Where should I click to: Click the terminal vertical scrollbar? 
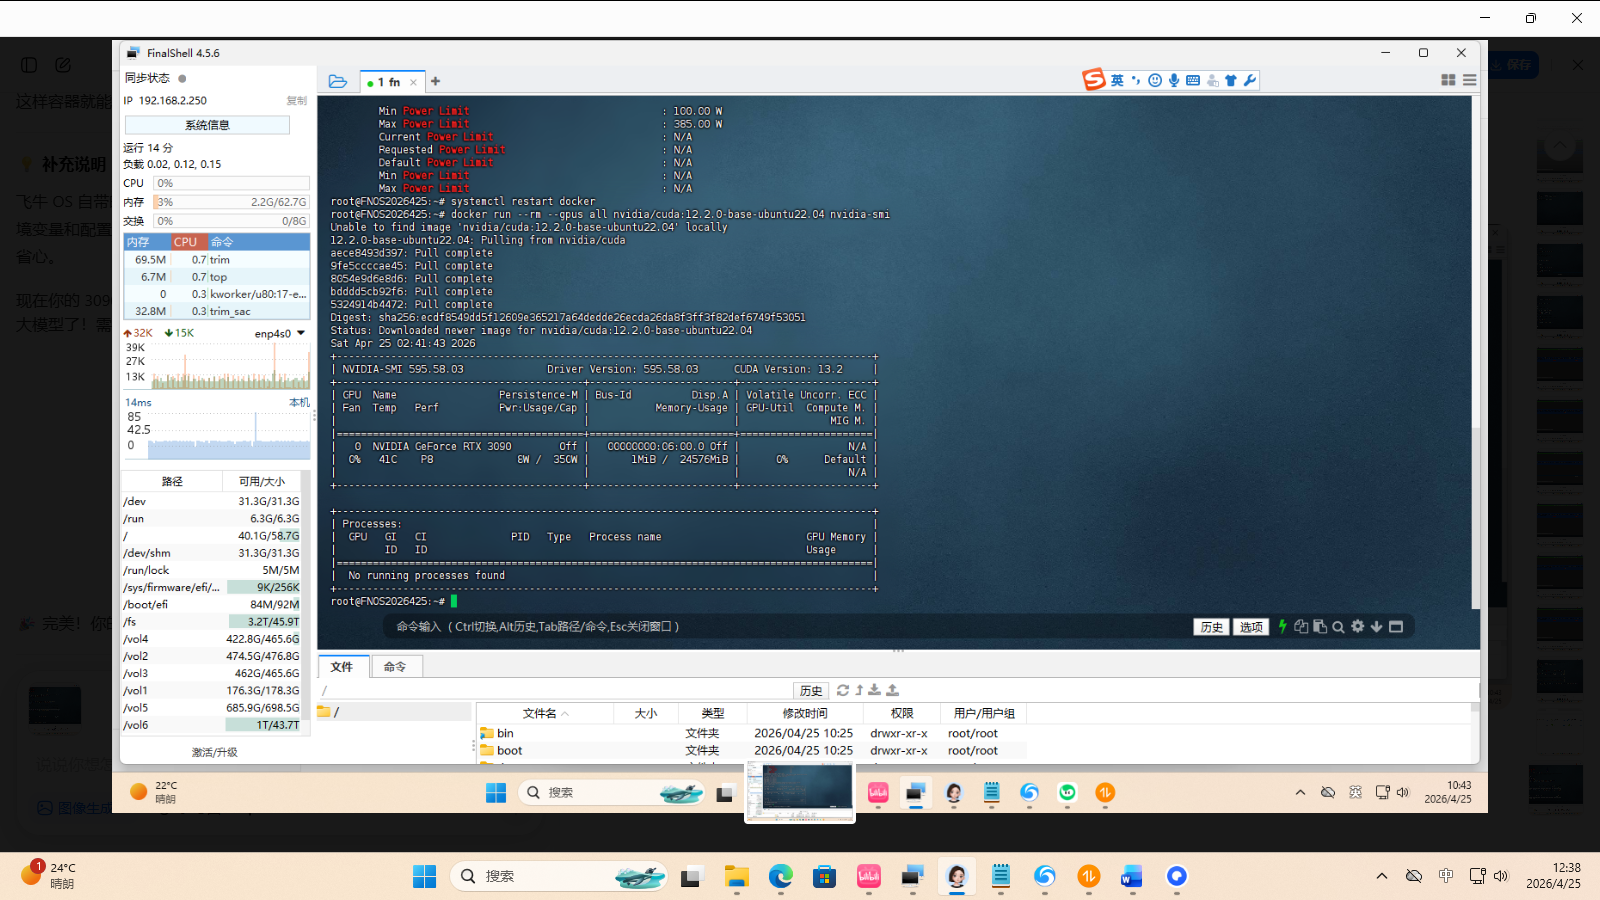click(x=1475, y=350)
